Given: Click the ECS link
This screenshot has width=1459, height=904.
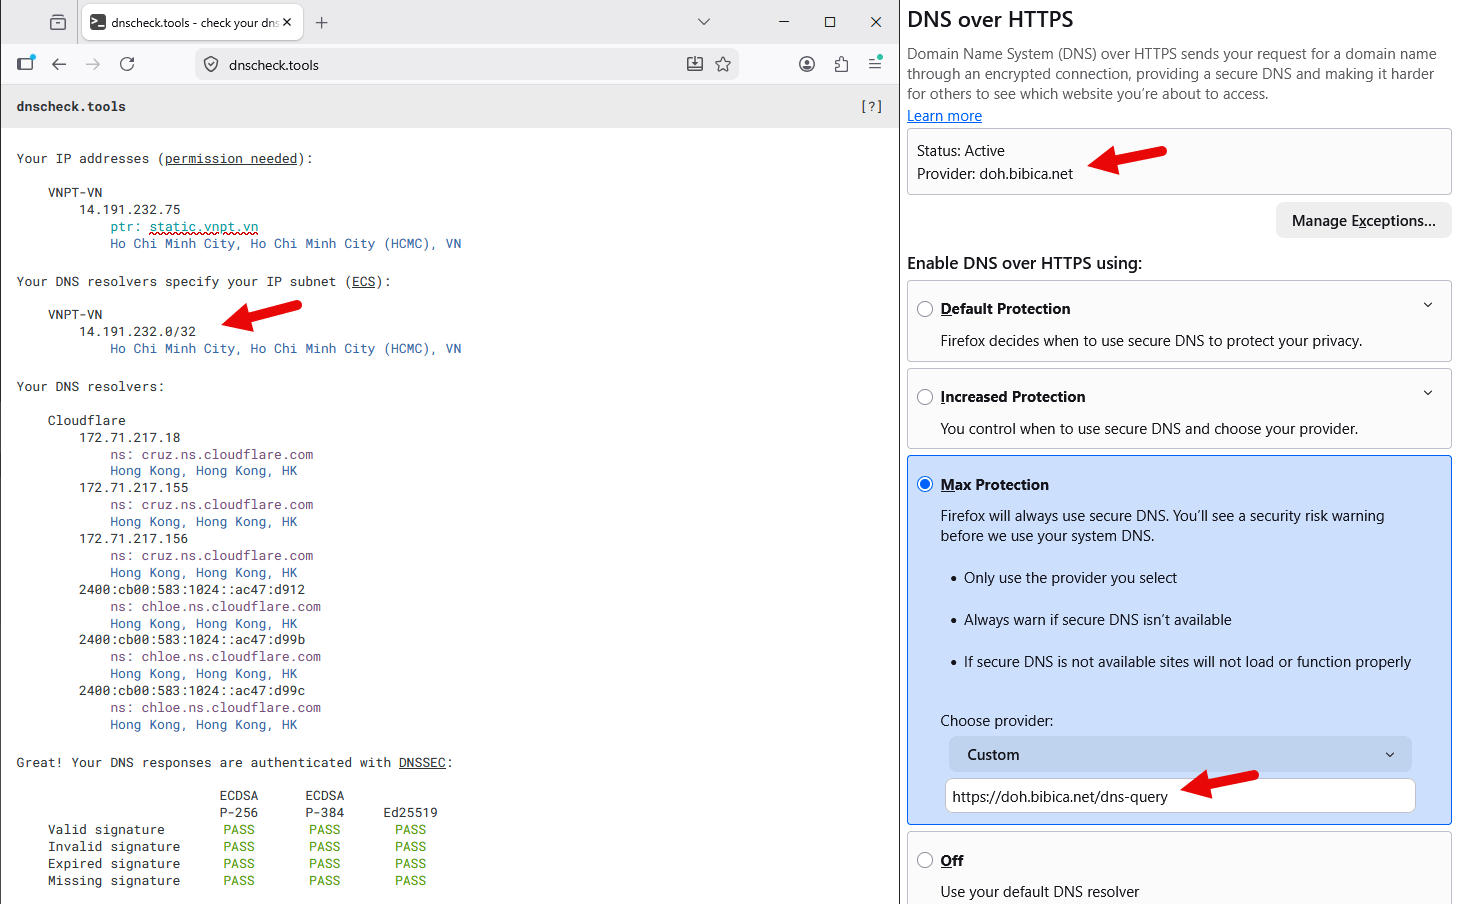Looking at the screenshot, I should point(363,282).
